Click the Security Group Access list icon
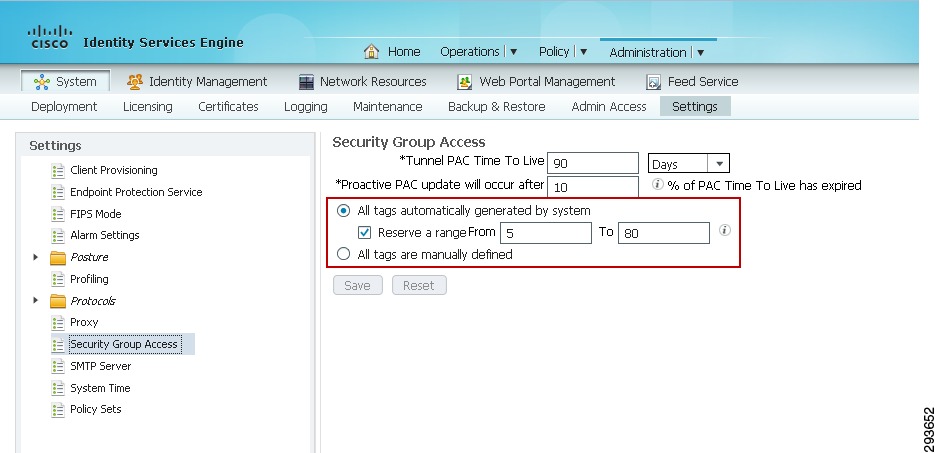 click(x=58, y=345)
